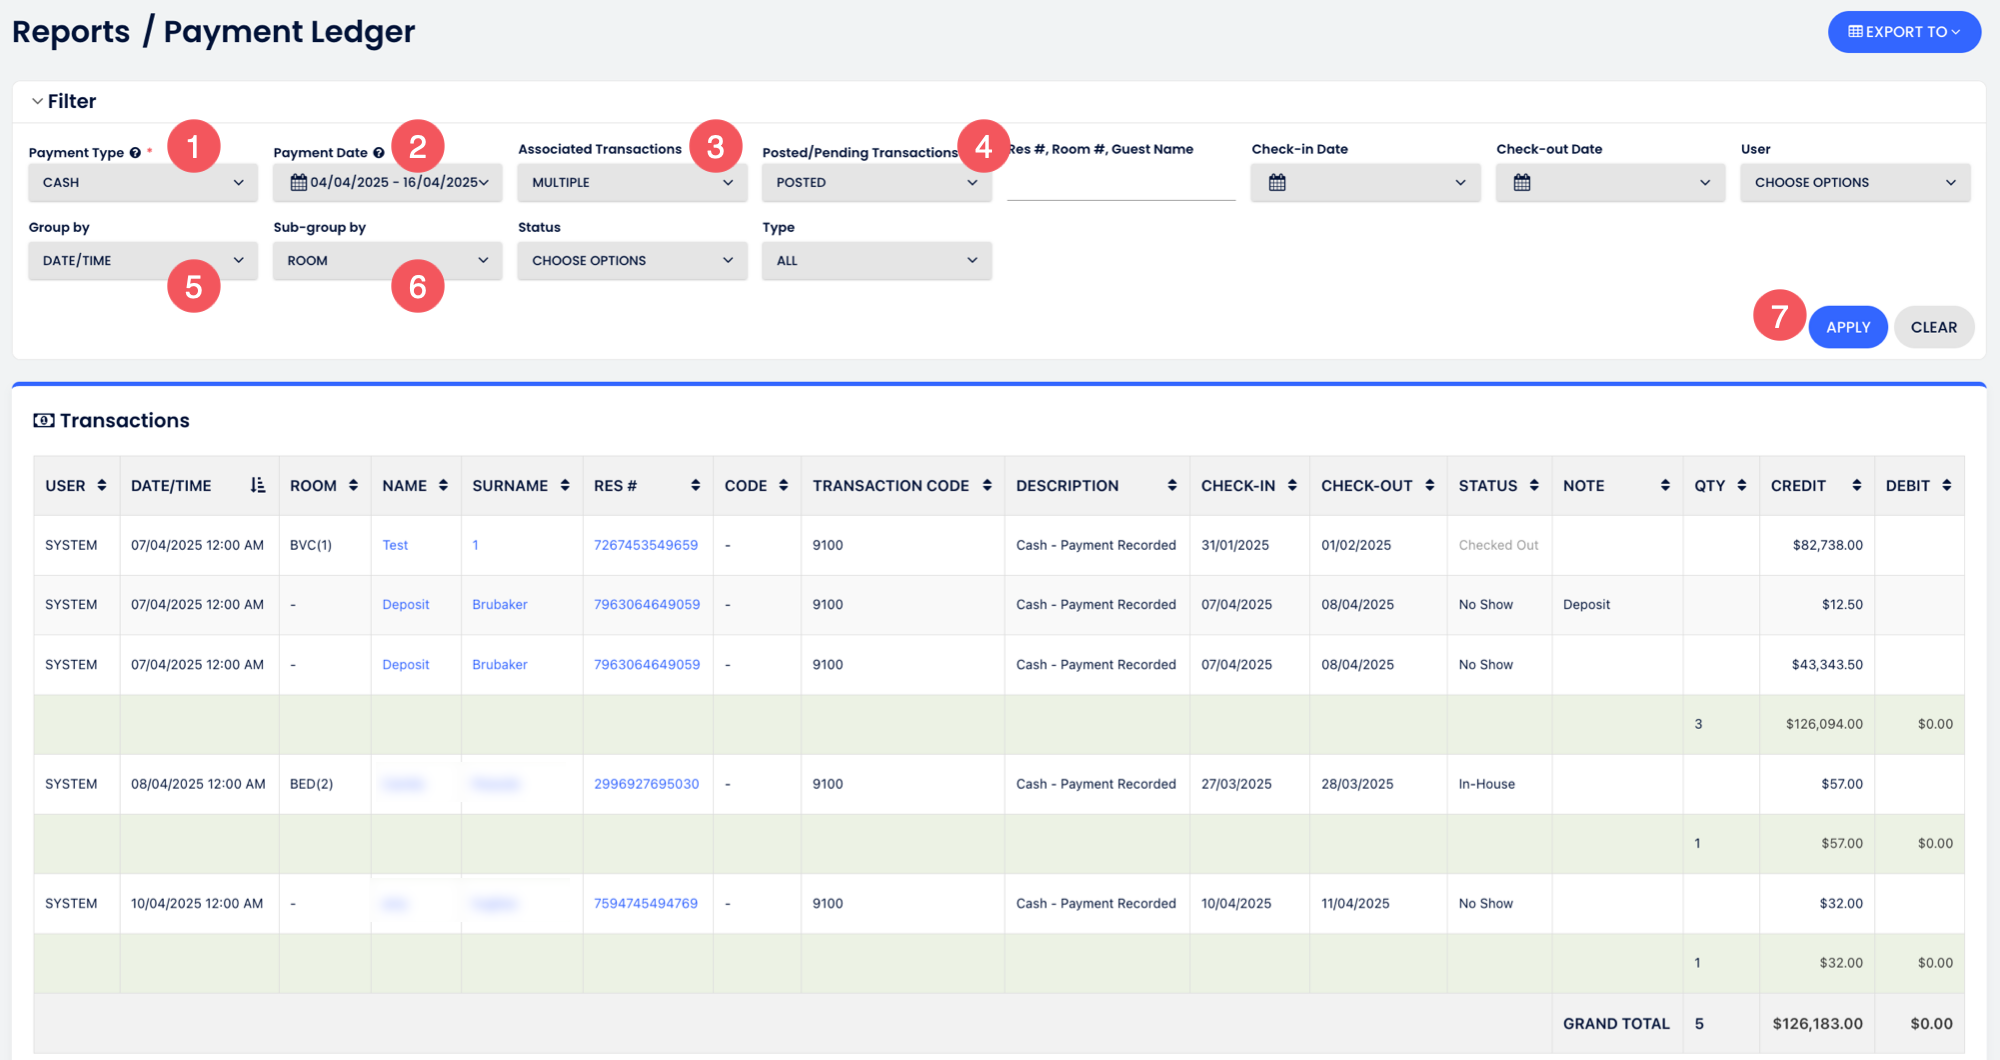This screenshot has width=2000, height=1060.
Task: Open reservation number 7267453549659
Action: tap(646, 545)
